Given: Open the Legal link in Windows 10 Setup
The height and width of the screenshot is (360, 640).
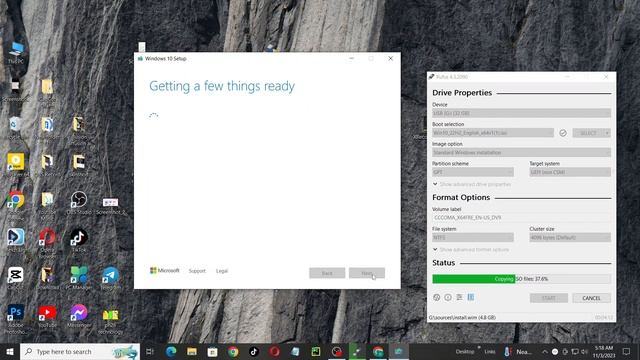Looking at the screenshot, I should 222,271.
